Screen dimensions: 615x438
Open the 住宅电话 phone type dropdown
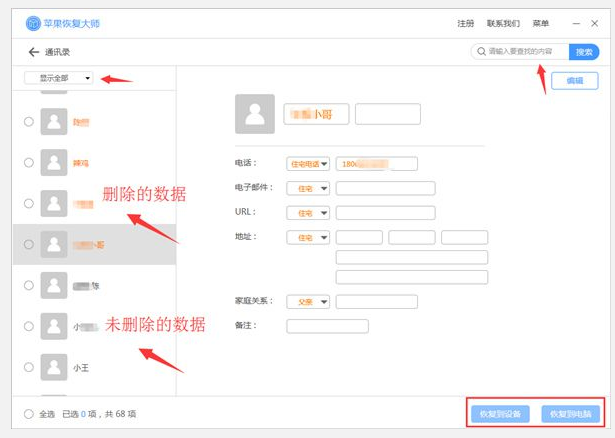308,164
